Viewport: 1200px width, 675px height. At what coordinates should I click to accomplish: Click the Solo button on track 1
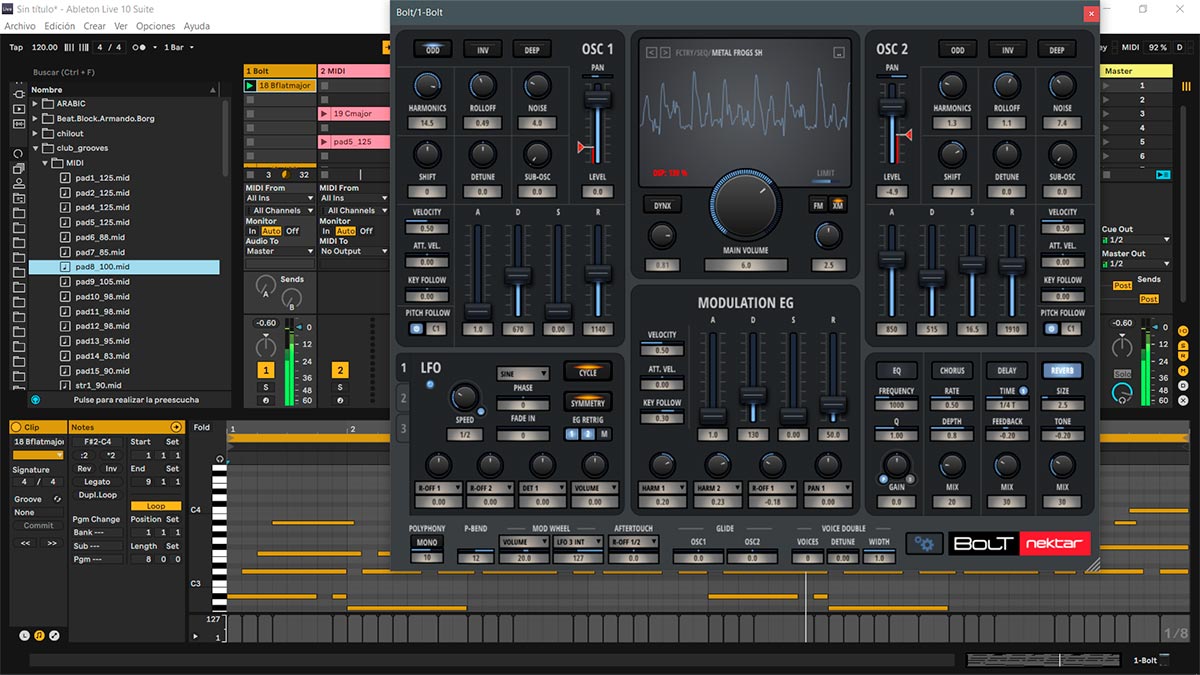[x=266, y=387]
